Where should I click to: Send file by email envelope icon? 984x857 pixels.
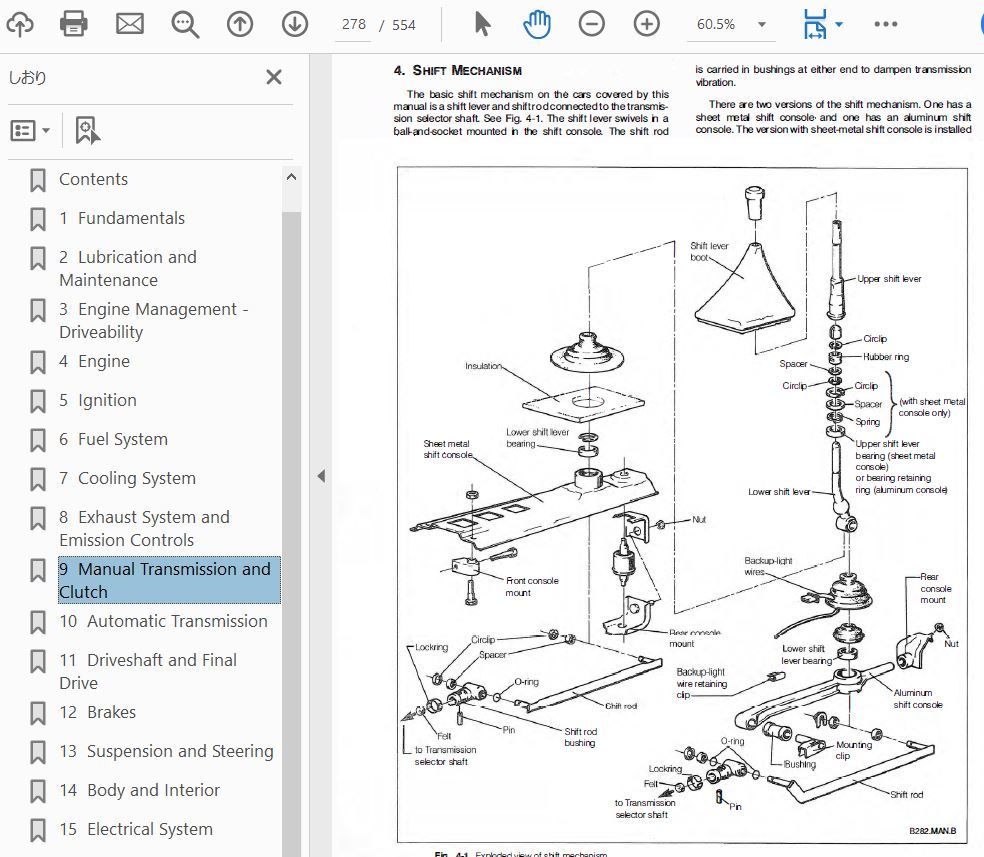coord(130,24)
